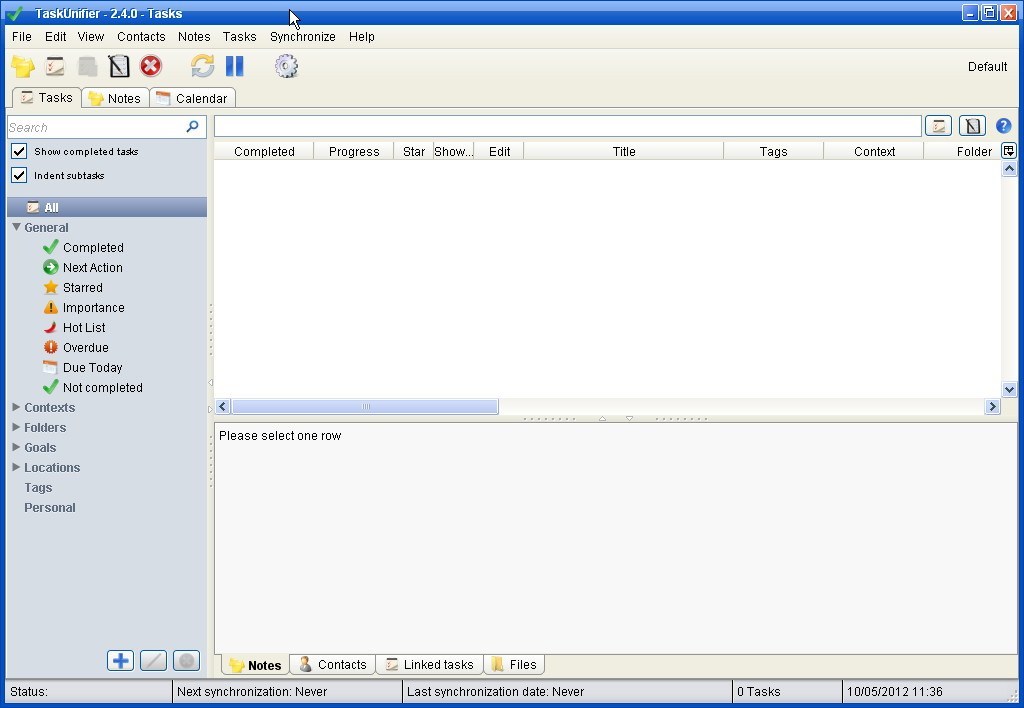Click the add note toolbar icon
Viewport: 1024px width, 708px height.
point(23,66)
